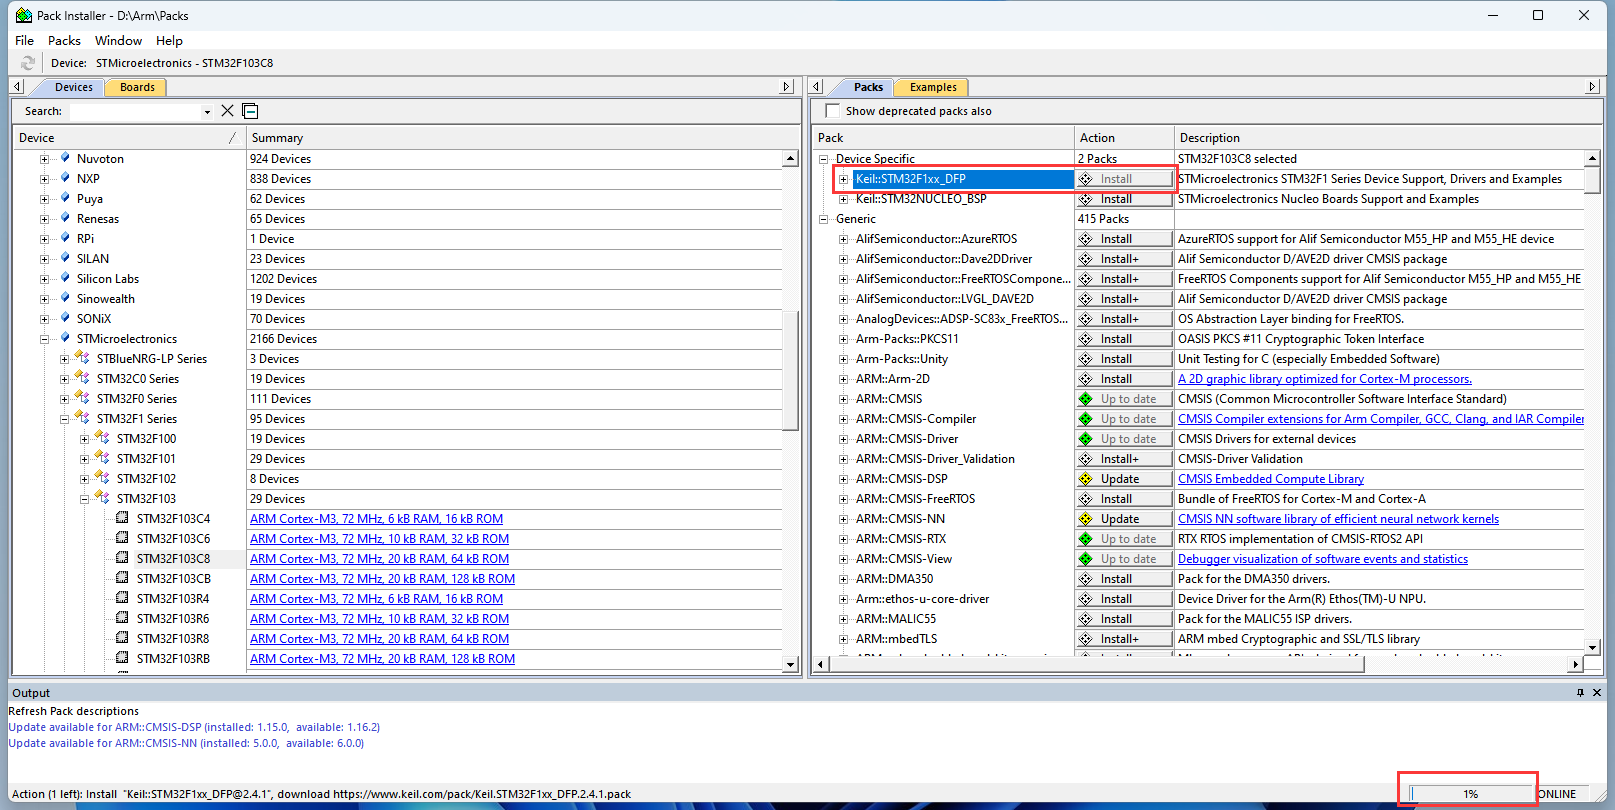This screenshot has height=810, width=1615.
Task: Select the Keil::STM32F1xx_DFP pack row
Action: click(x=963, y=179)
